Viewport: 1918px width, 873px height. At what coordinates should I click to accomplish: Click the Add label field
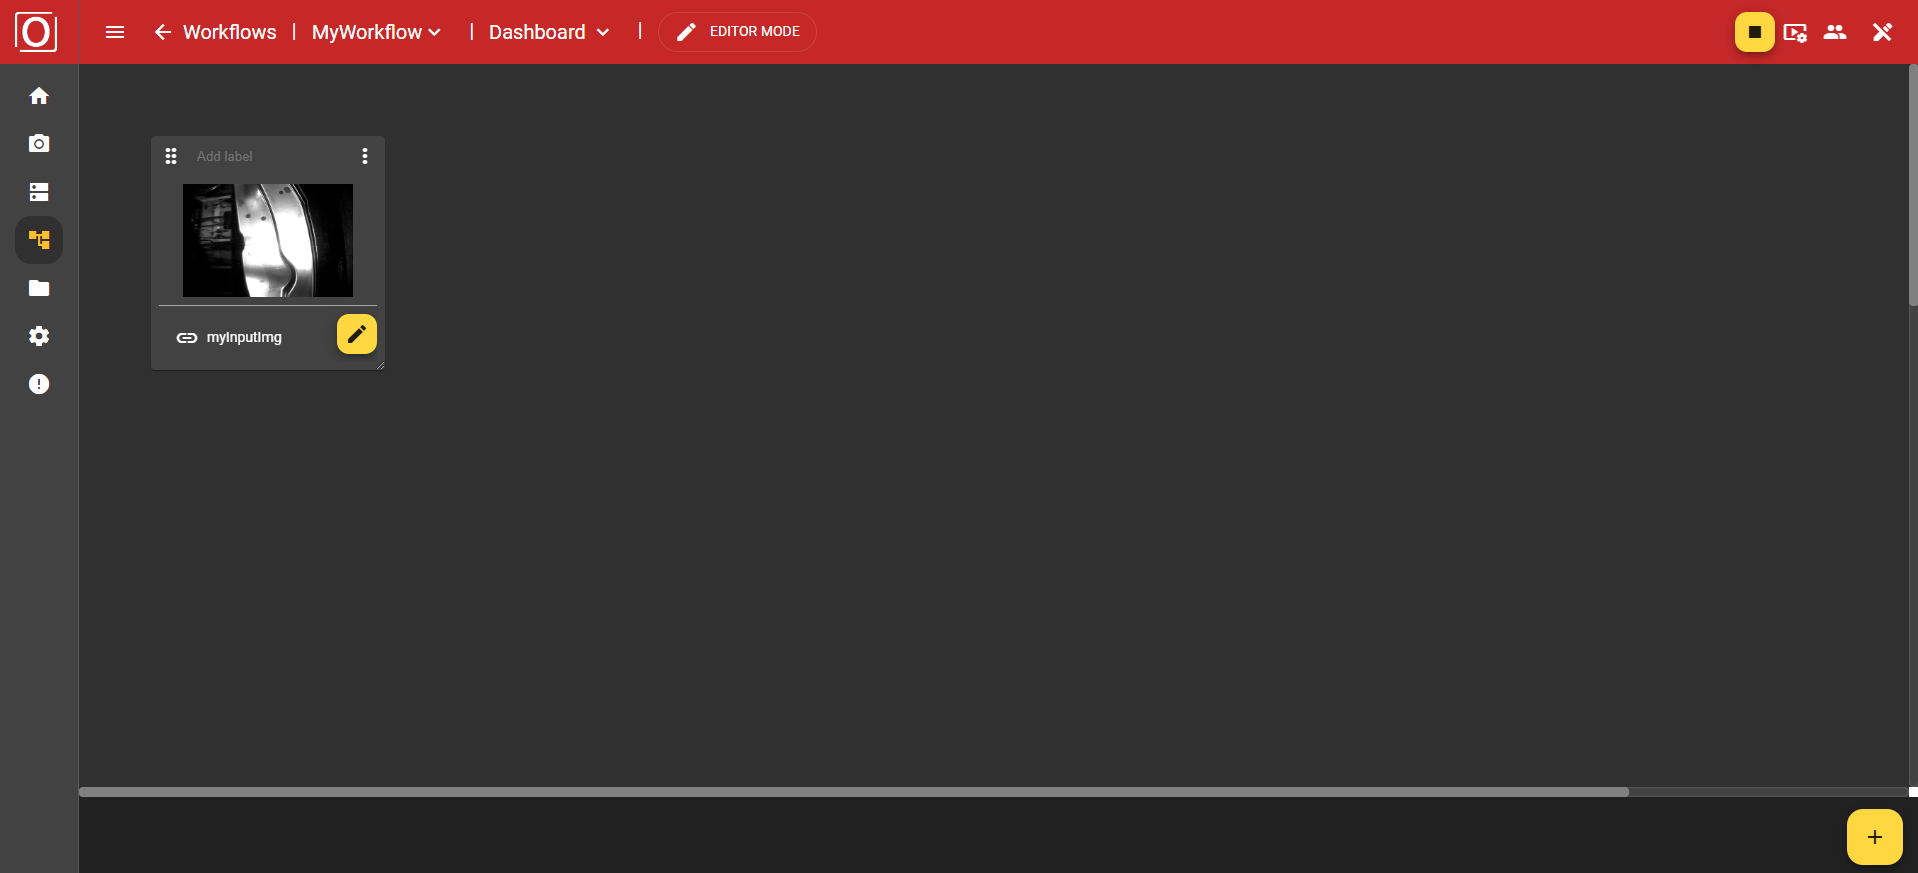pyautogui.click(x=270, y=156)
